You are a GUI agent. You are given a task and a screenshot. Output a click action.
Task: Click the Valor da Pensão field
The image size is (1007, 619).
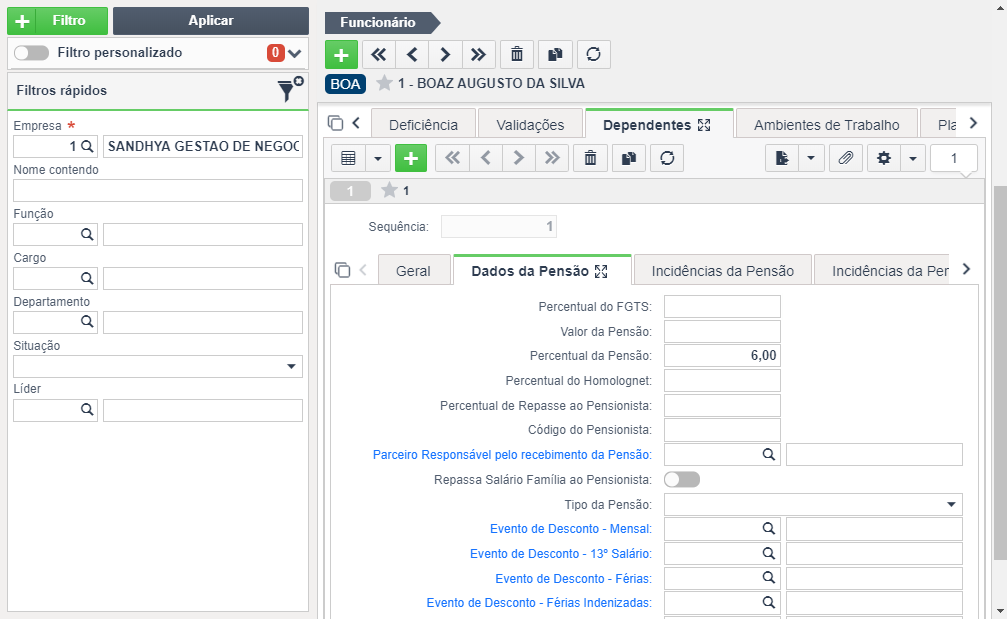722,331
